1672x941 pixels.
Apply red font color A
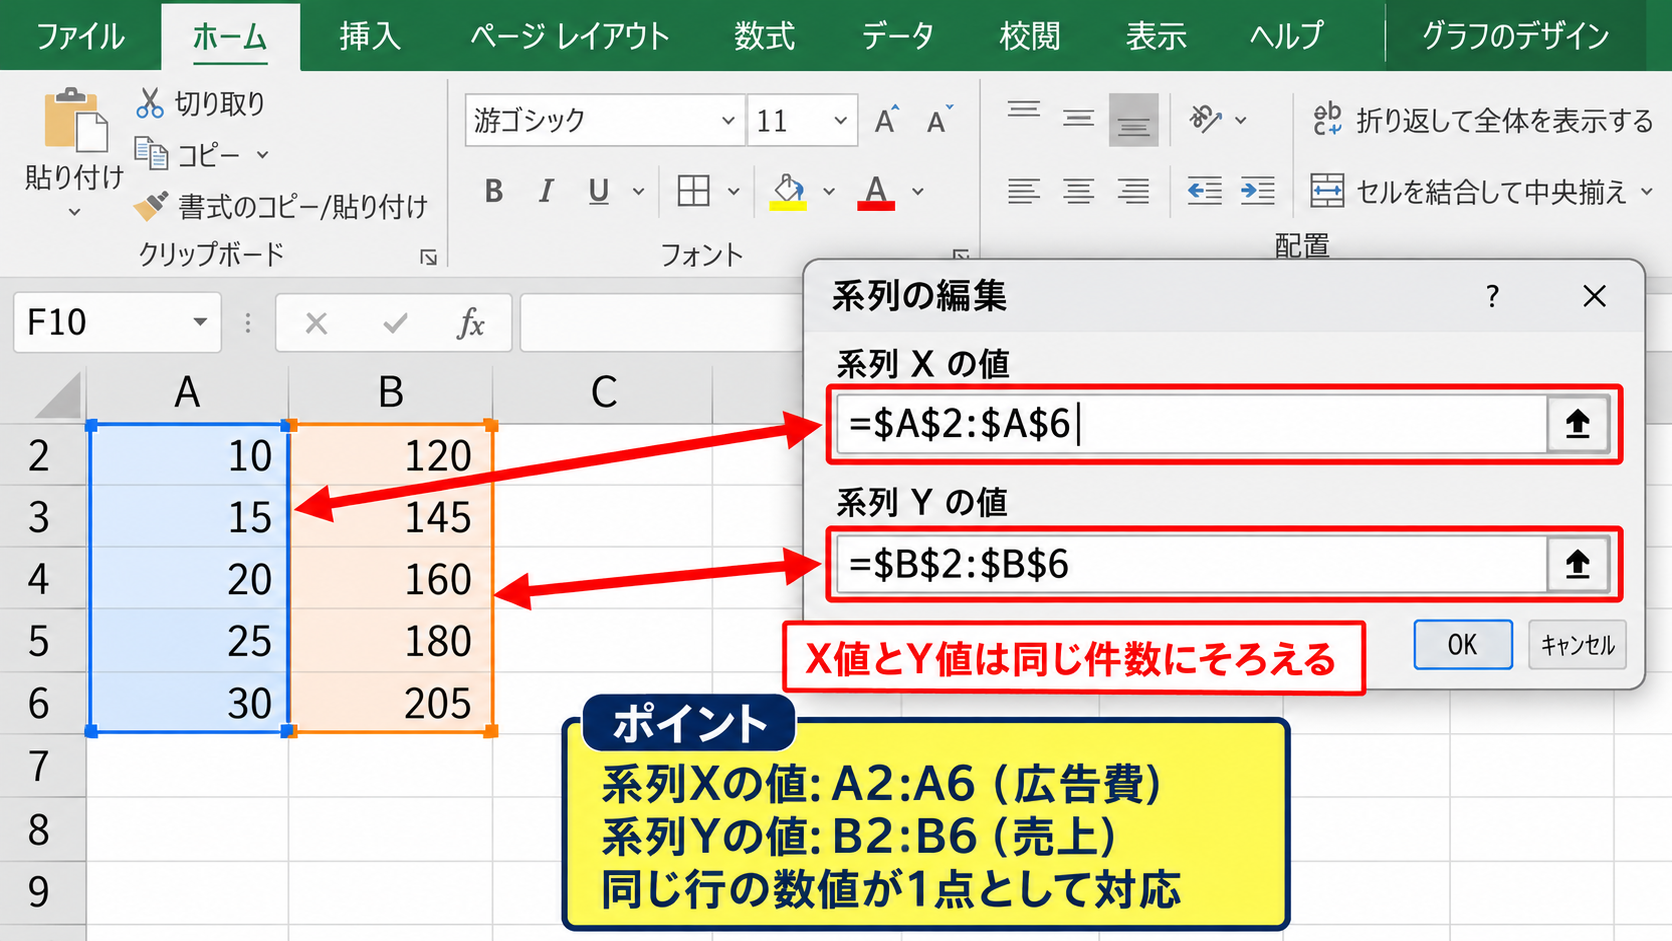point(876,191)
